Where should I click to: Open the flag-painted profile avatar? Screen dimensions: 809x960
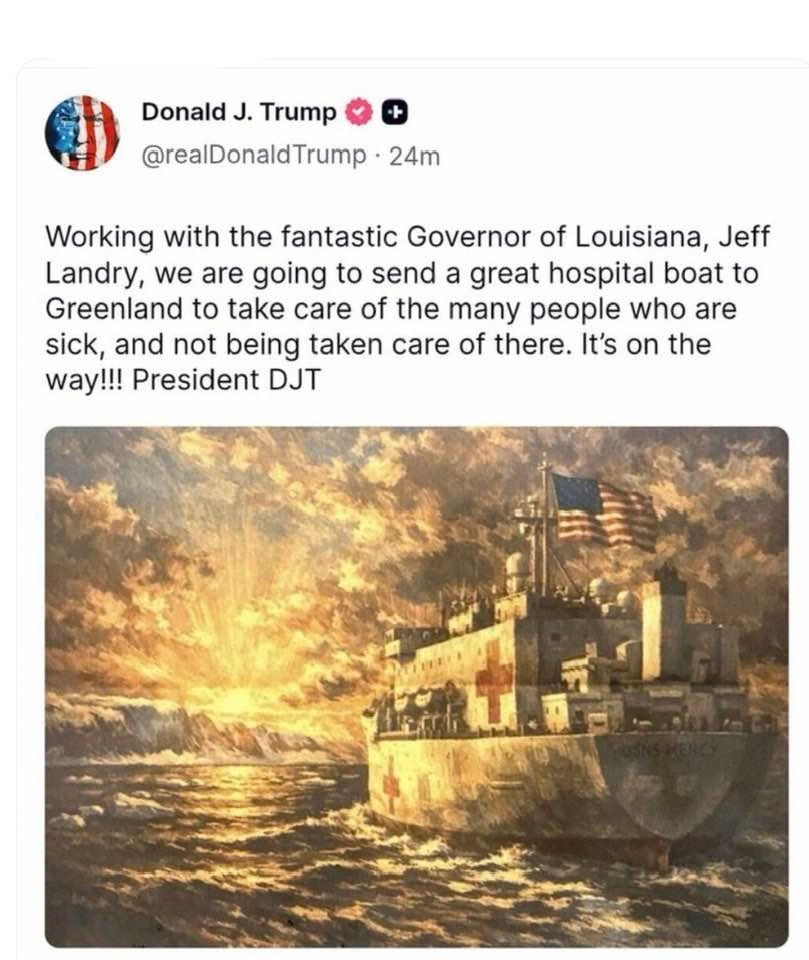(82, 133)
